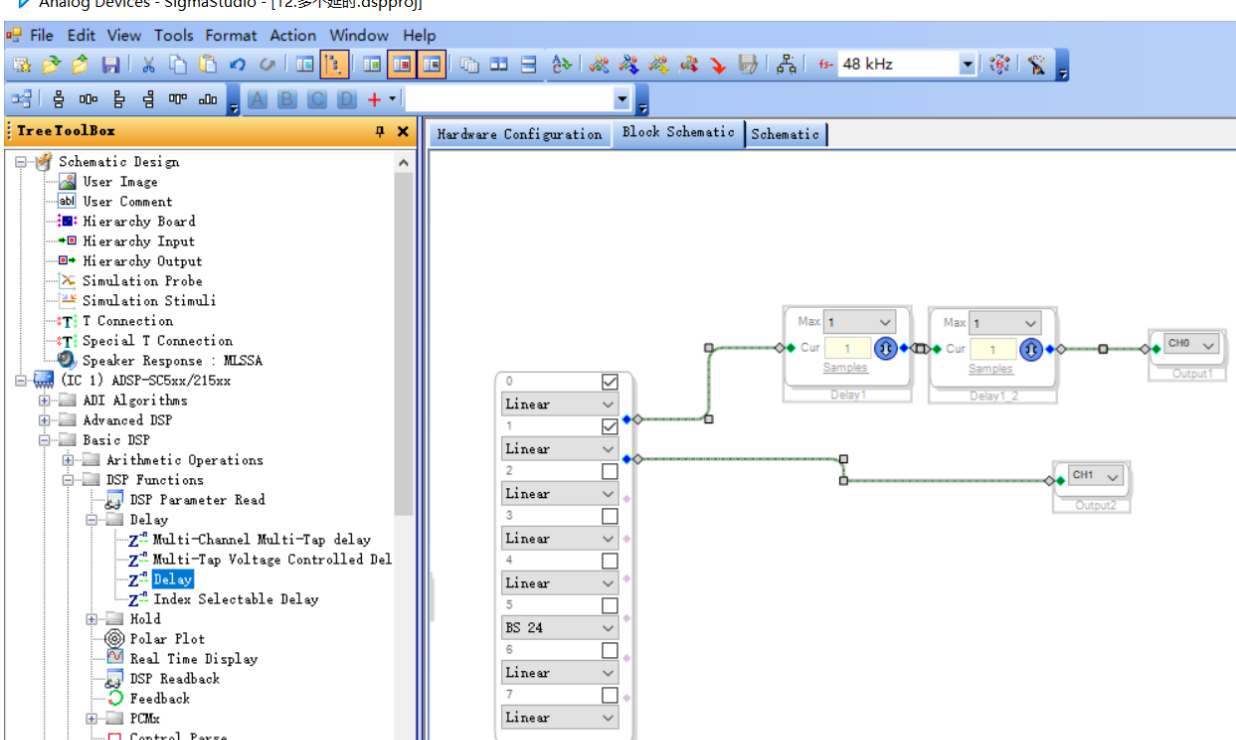Select the T Connection tree item

coord(128,321)
